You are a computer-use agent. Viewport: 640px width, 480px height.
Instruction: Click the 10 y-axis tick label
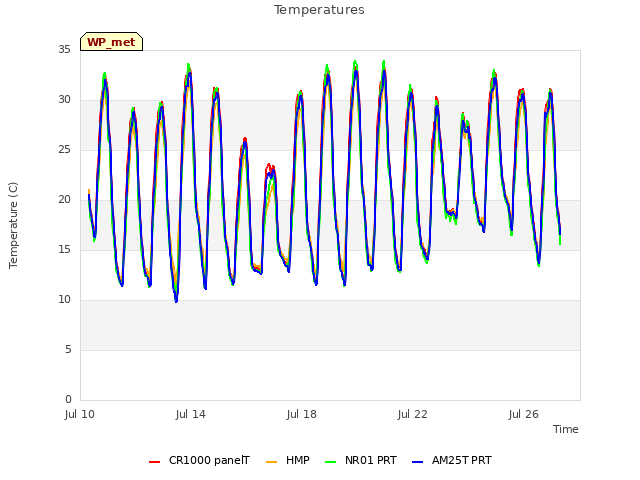[64, 300]
